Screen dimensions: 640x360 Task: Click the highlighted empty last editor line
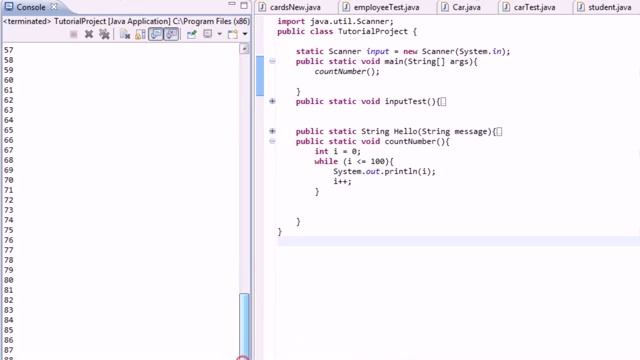[458, 242]
